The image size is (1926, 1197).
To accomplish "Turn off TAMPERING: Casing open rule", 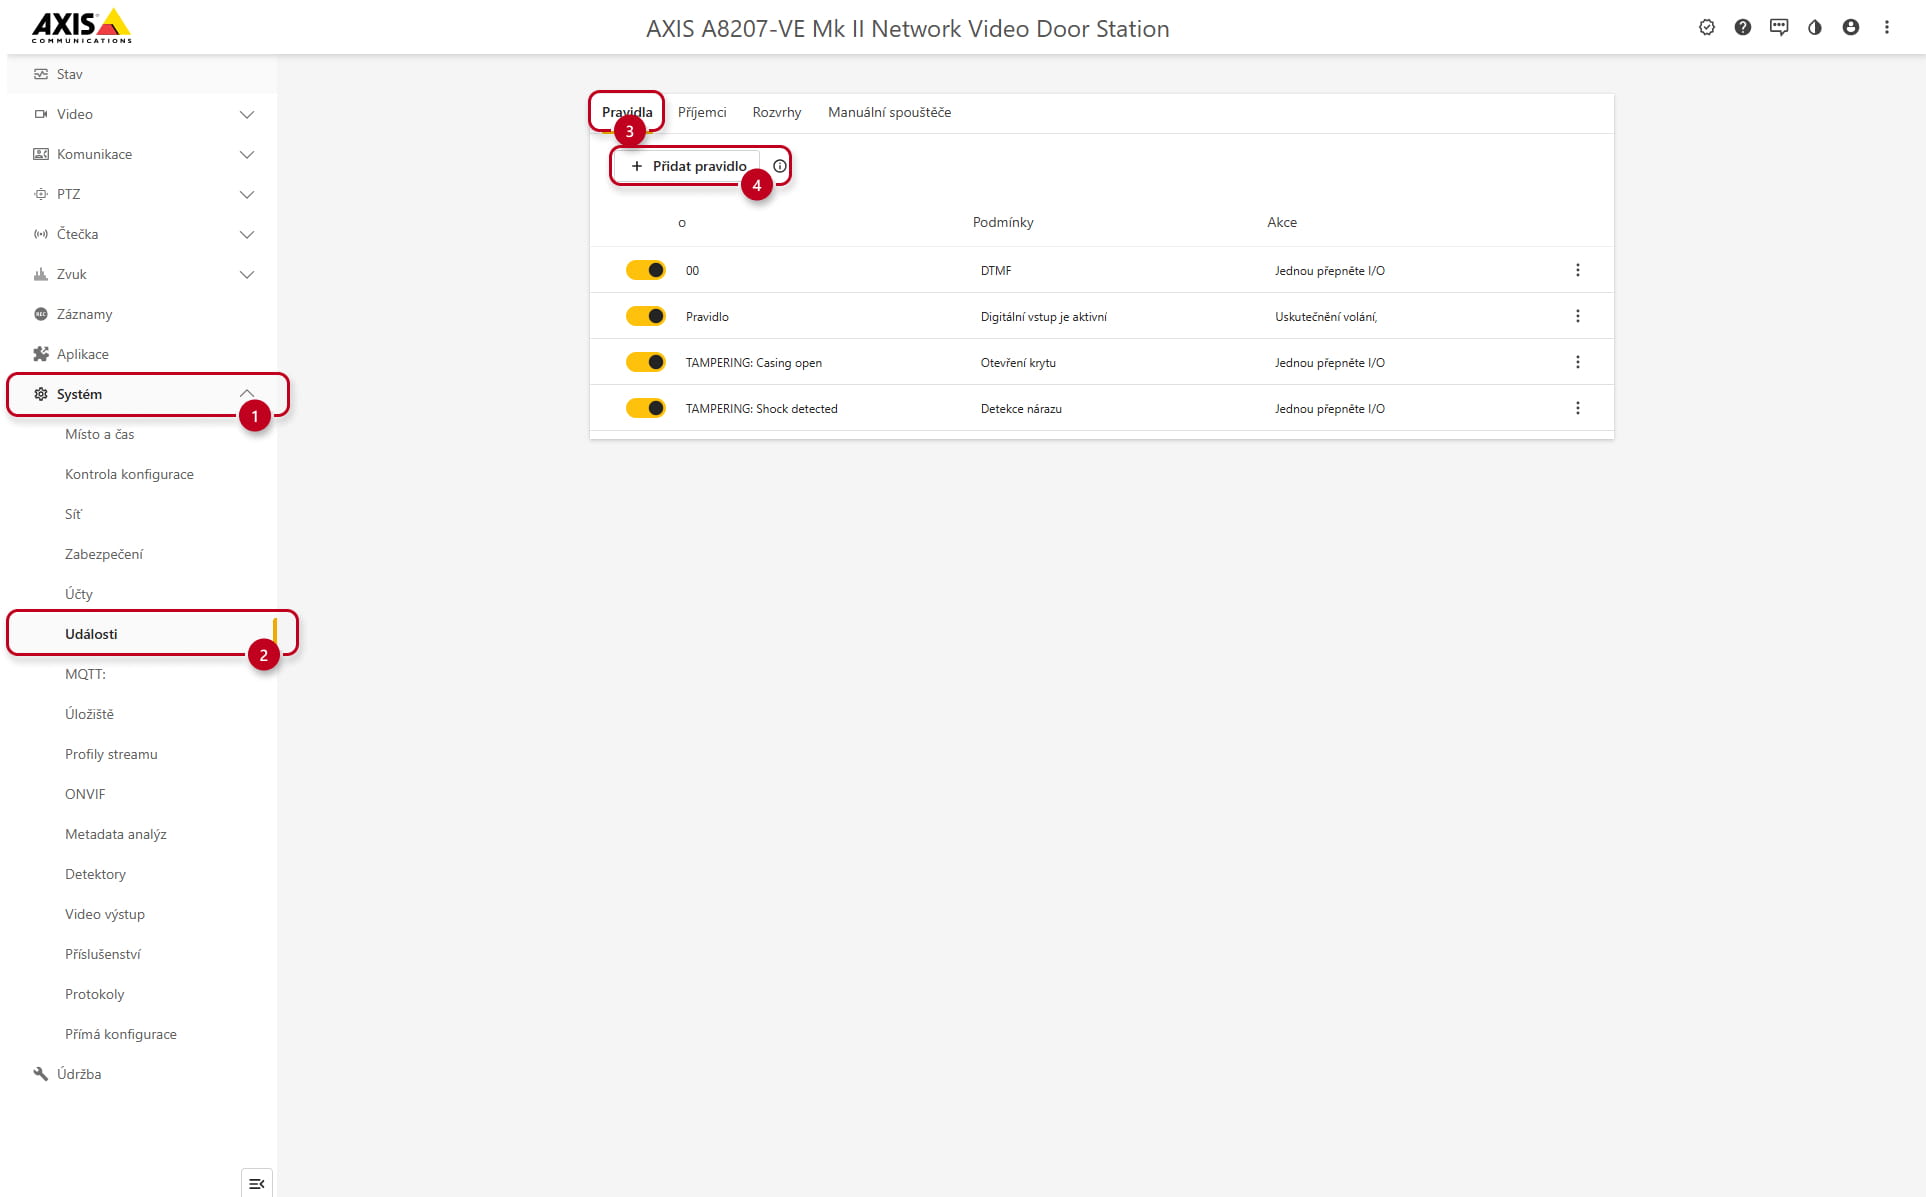I will pos(646,362).
